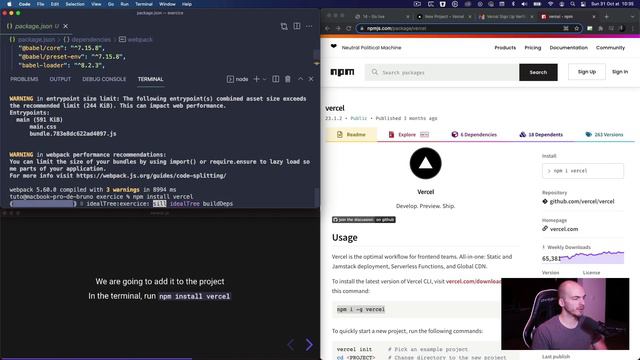Open vercel.com/download link in readme

[473, 281]
